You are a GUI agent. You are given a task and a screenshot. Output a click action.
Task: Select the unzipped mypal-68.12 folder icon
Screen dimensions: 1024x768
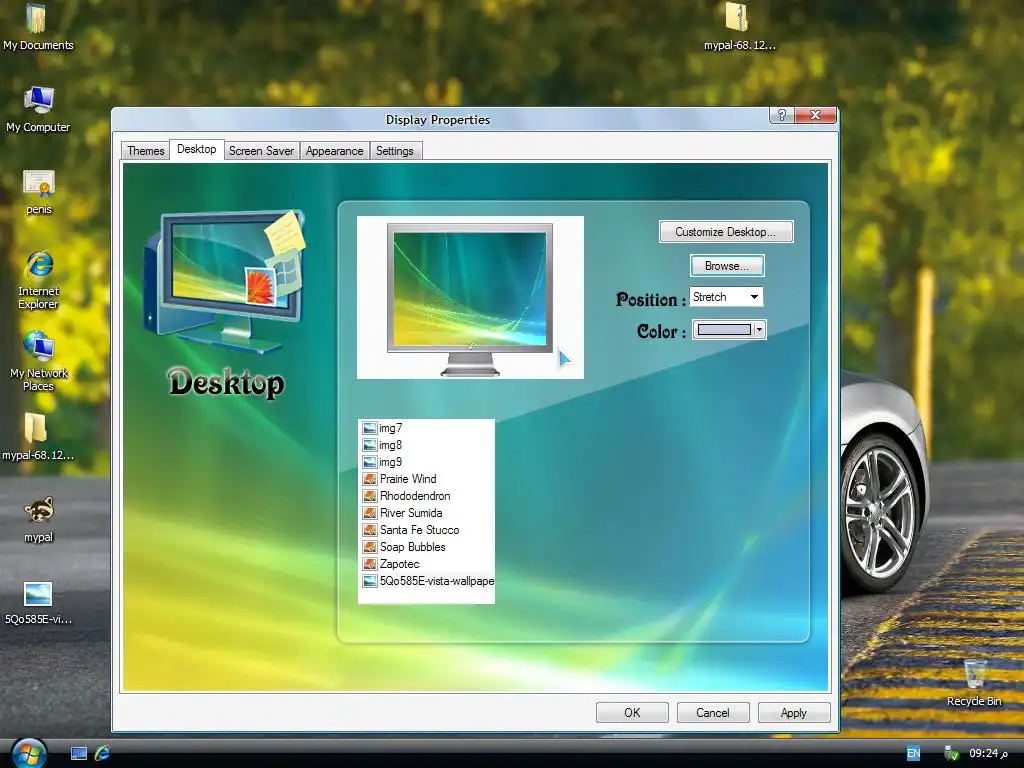click(38, 437)
